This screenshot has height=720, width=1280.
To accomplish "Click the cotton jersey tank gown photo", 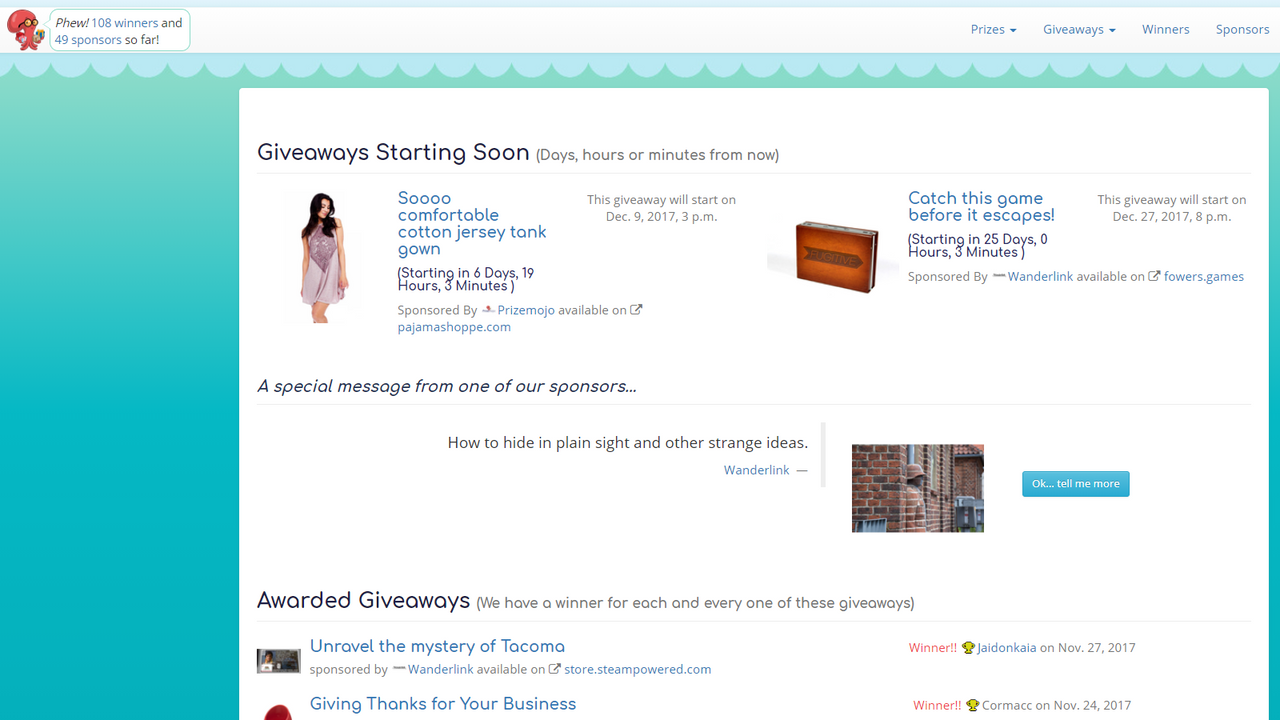I will click(x=324, y=255).
